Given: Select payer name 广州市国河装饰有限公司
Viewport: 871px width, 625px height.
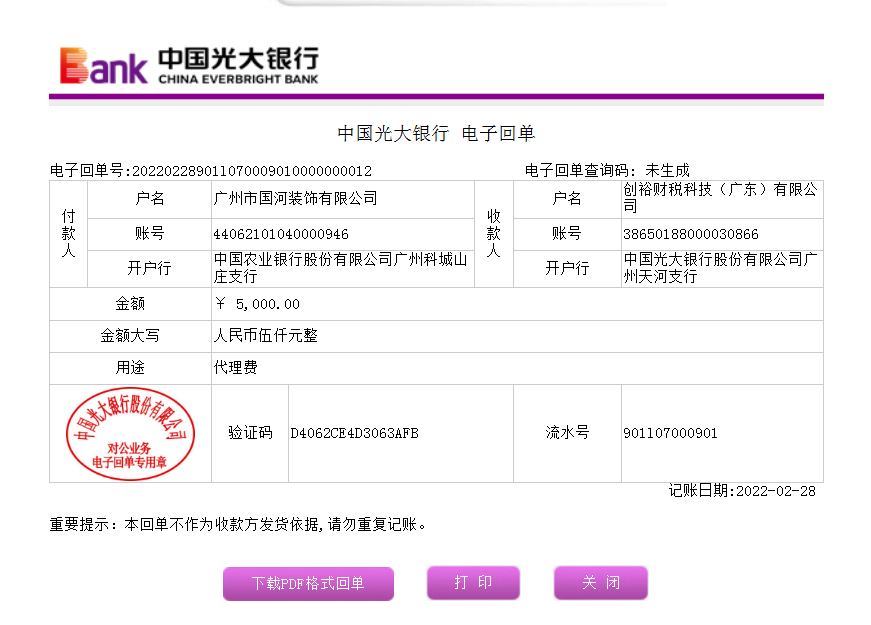Looking at the screenshot, I should coord(296,198).
